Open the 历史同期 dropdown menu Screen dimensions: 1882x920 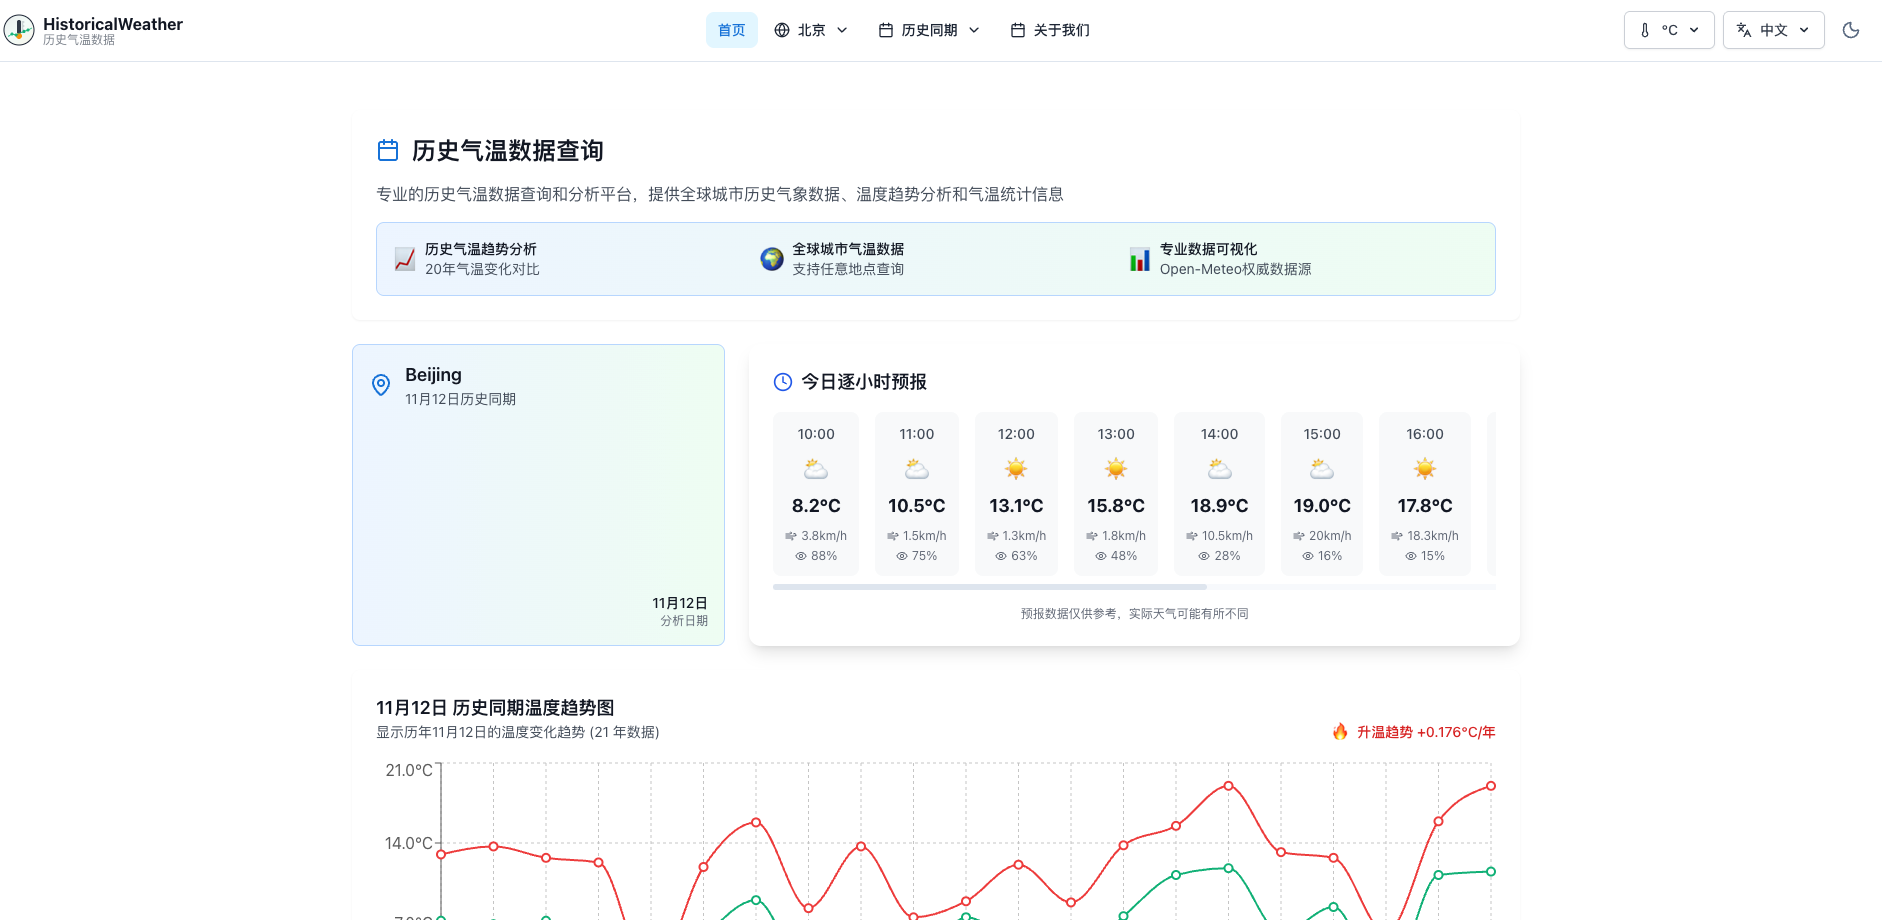coord(928,29)
